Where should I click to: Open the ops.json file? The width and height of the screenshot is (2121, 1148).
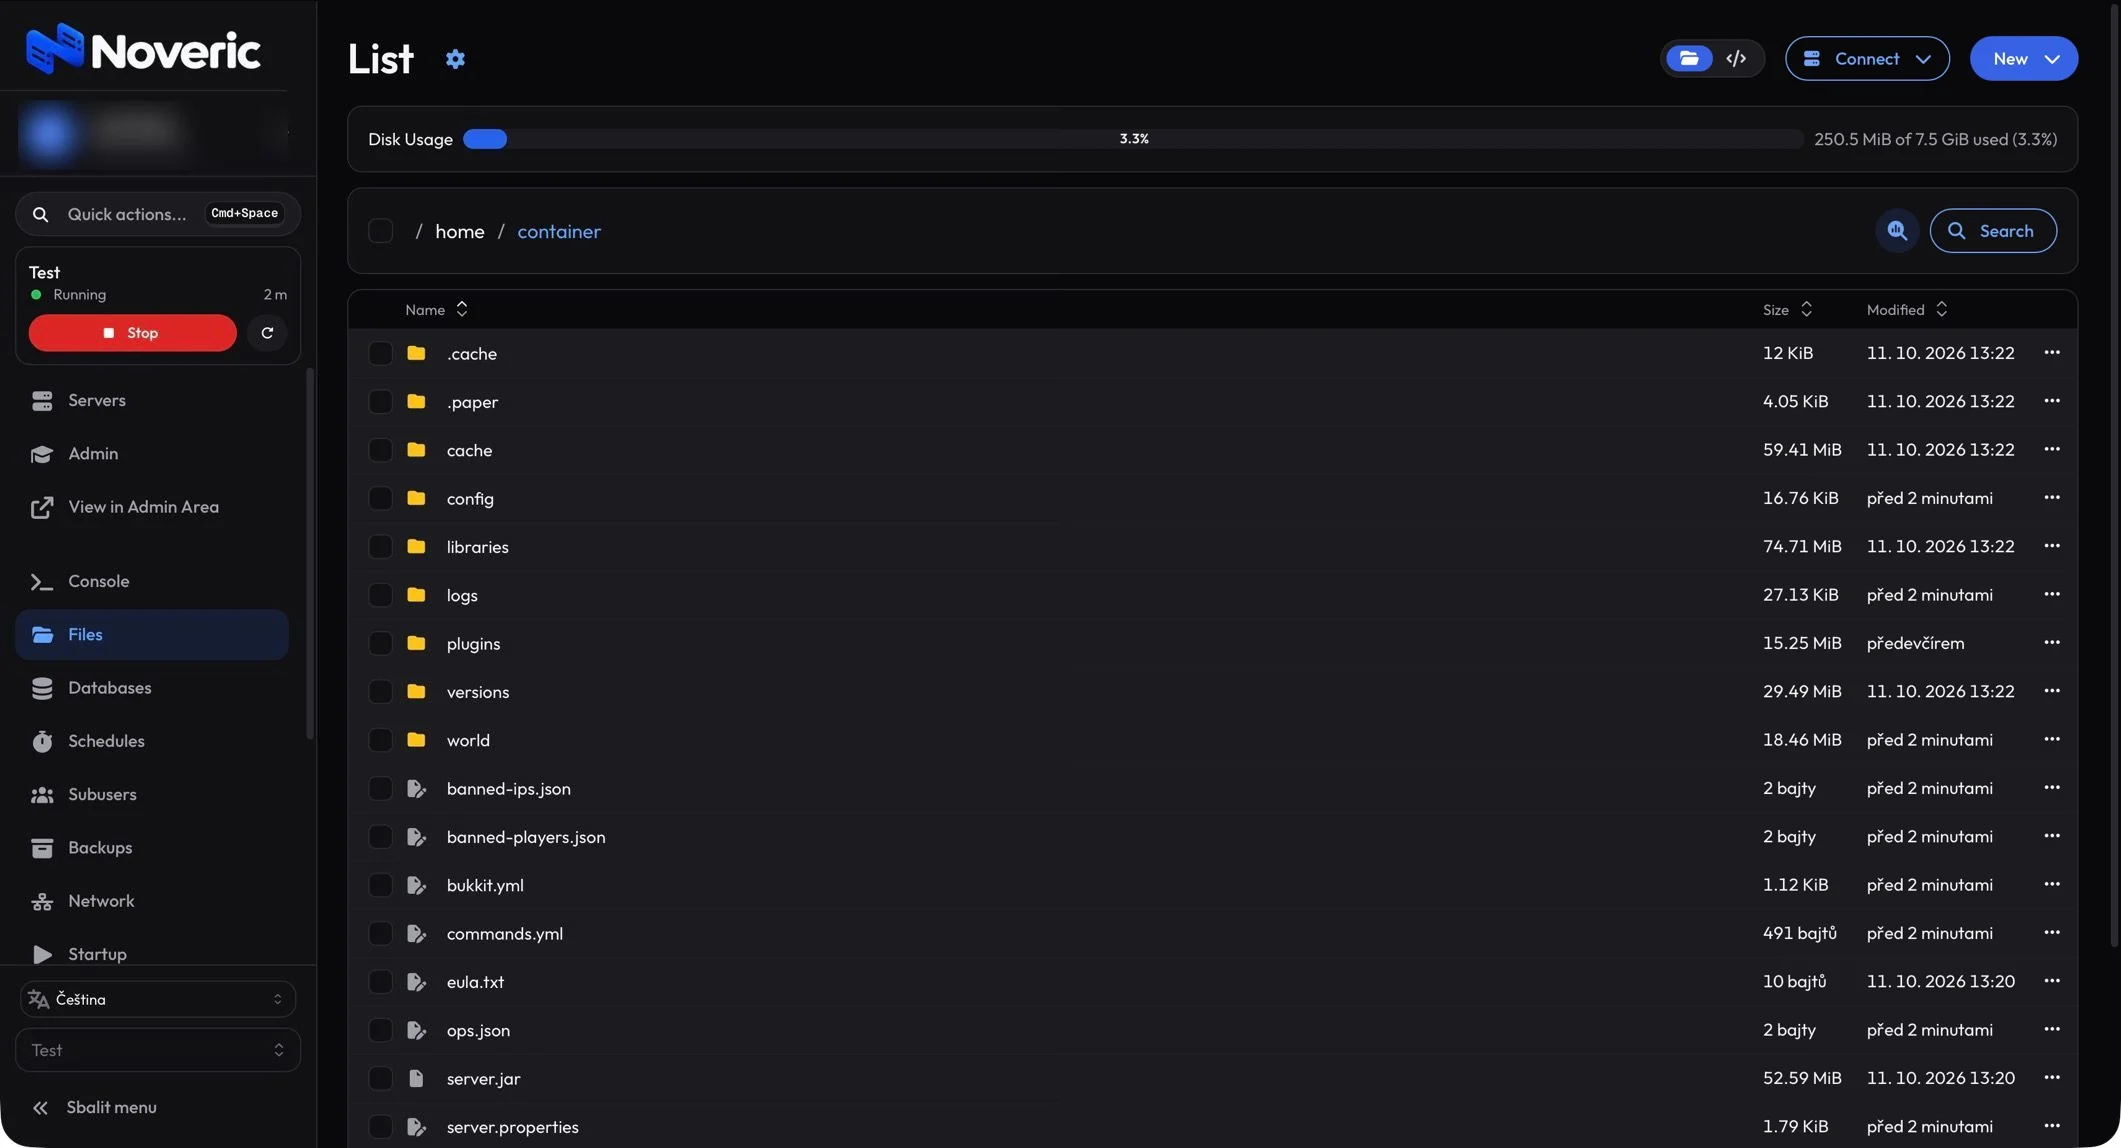tap(478, 1030)
